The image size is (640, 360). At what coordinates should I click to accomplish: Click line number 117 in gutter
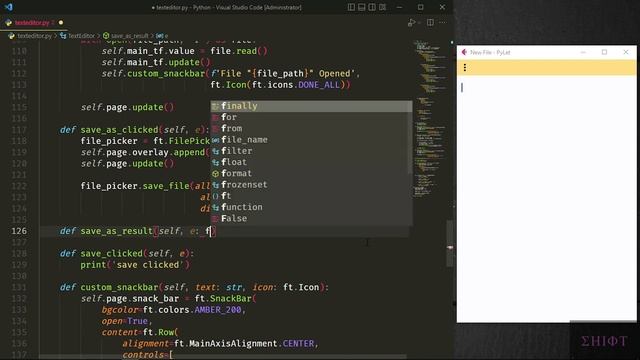pos(19,130)
